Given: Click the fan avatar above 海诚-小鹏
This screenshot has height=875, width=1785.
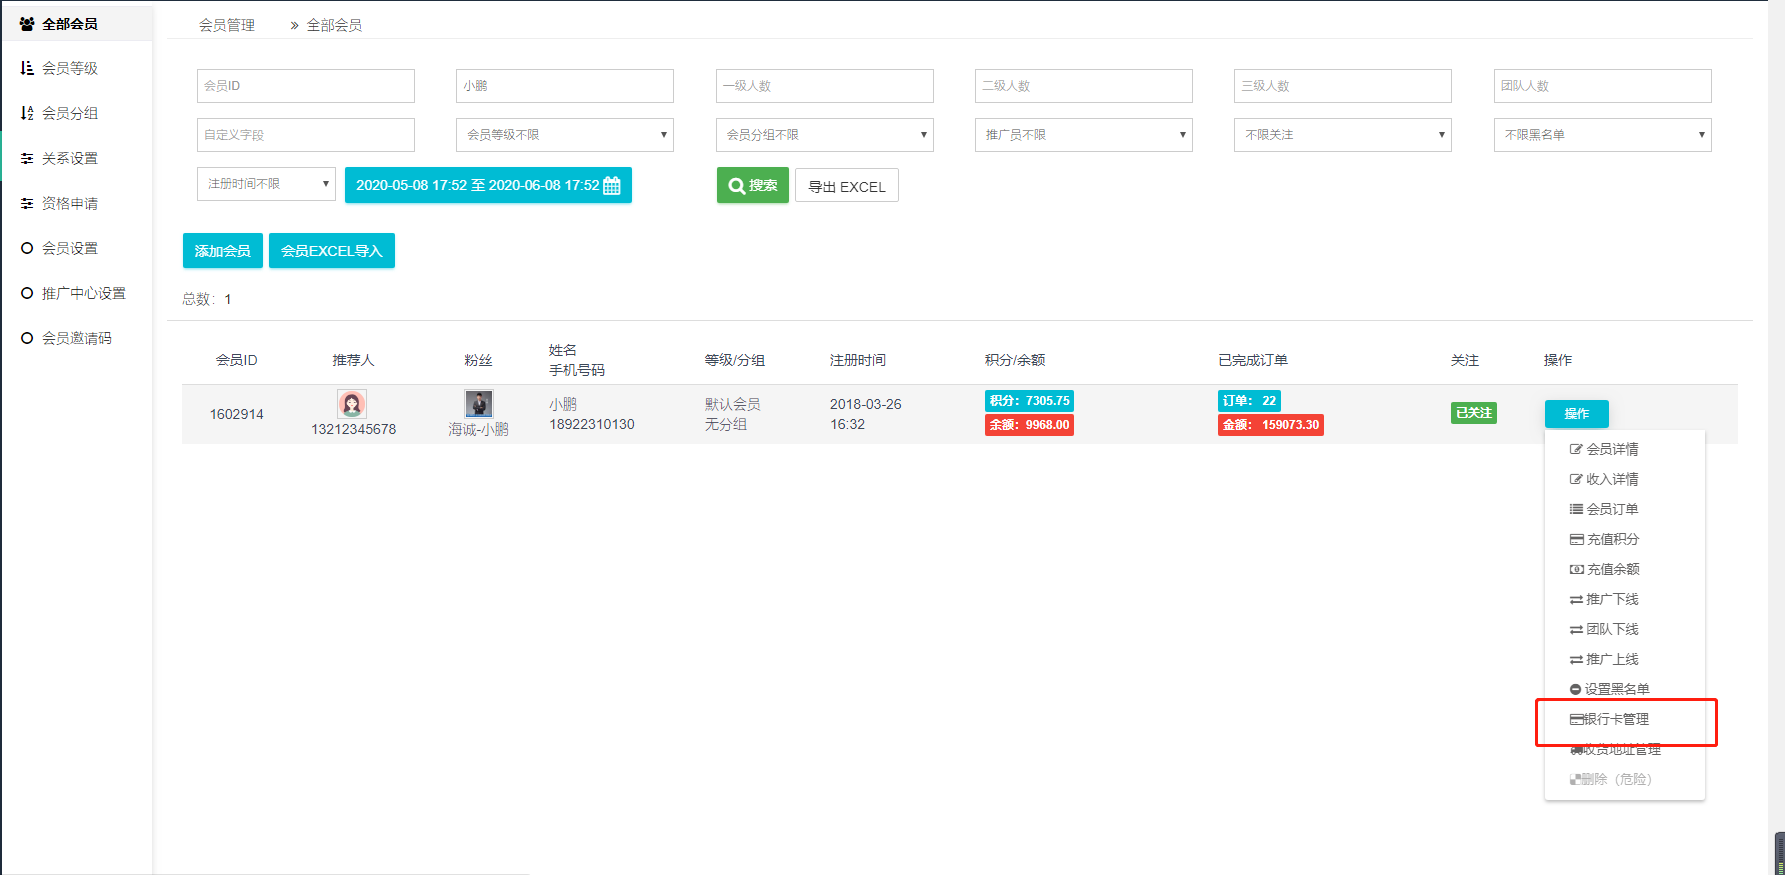Looking at the screenshot, I should [x=479, y=404].
